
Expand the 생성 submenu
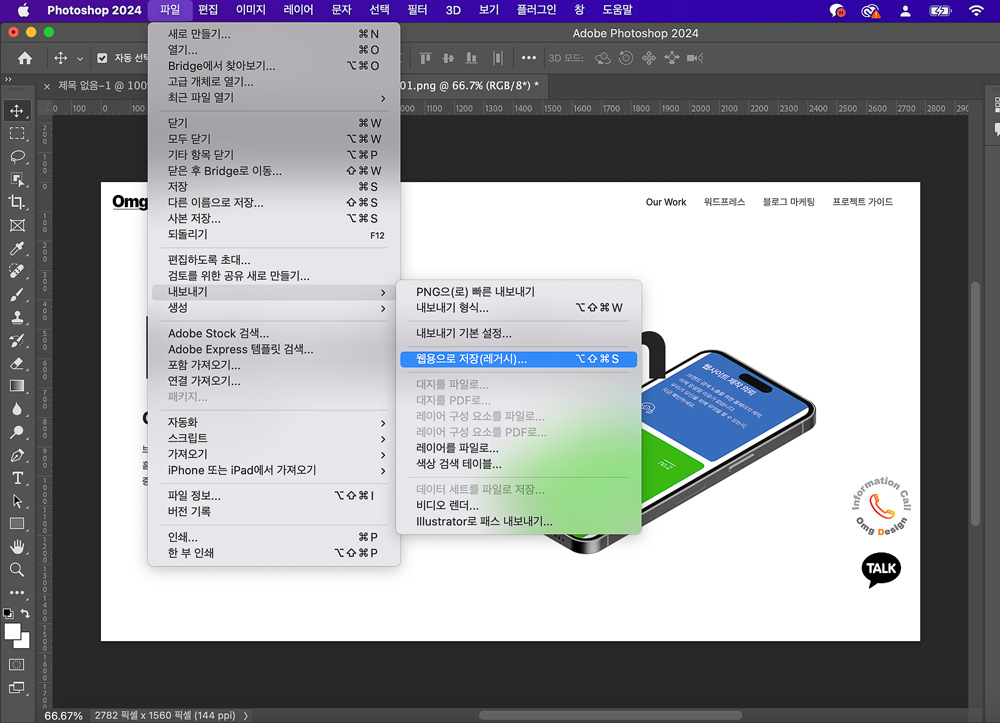pos(274,308)
